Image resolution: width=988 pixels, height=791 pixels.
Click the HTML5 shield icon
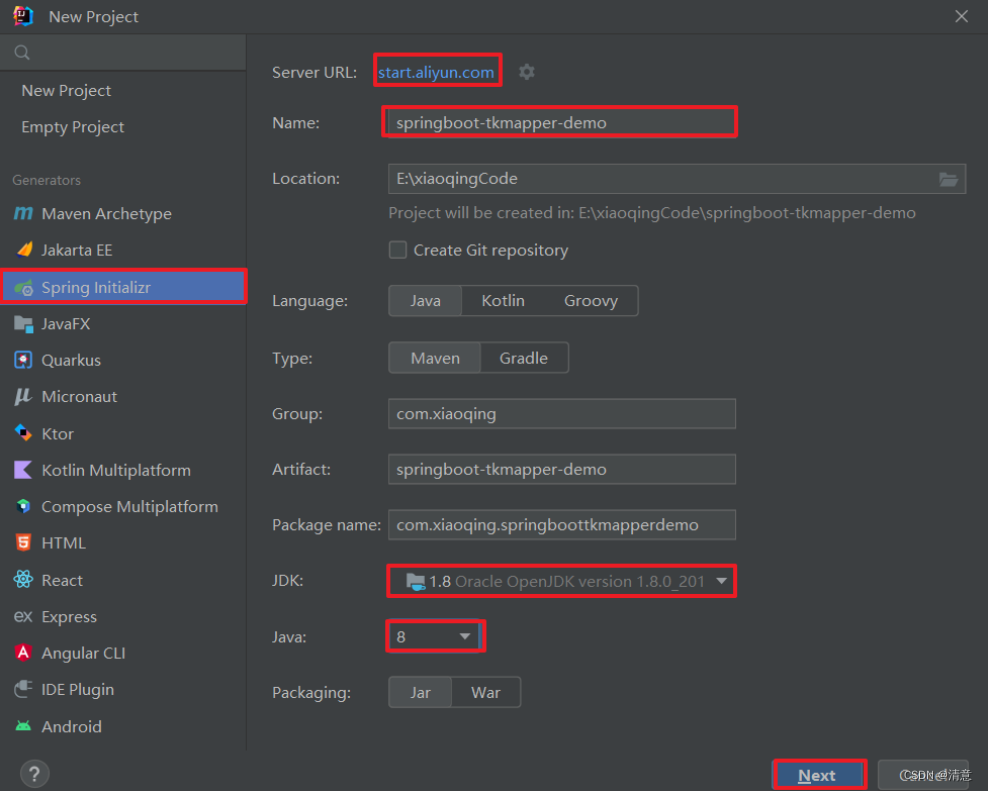(x=23, y=543)
